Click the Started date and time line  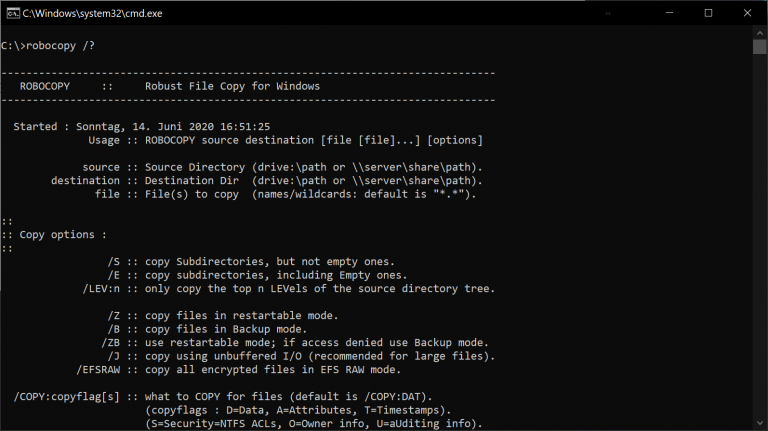point(142,127)
